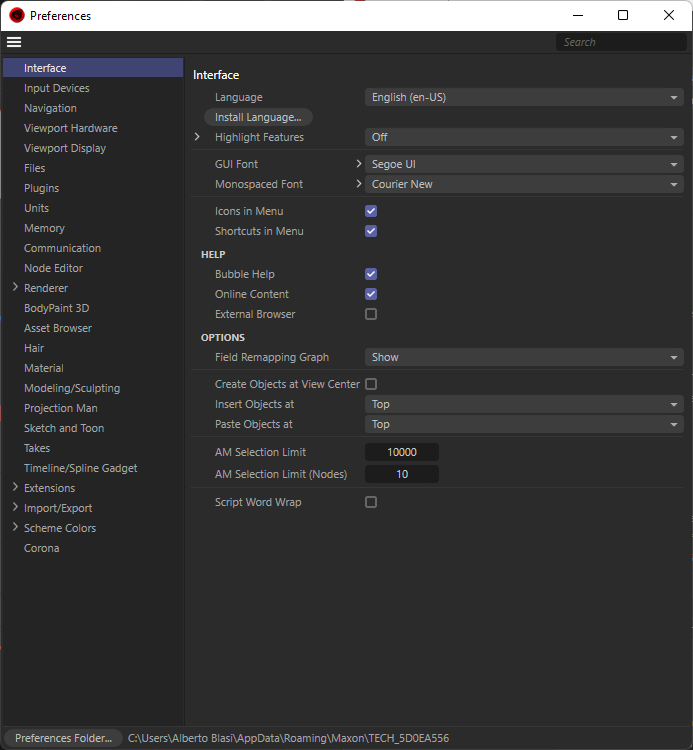Click the Install Language button
Viewport: 693px width, 750px height.
[258, 117]
